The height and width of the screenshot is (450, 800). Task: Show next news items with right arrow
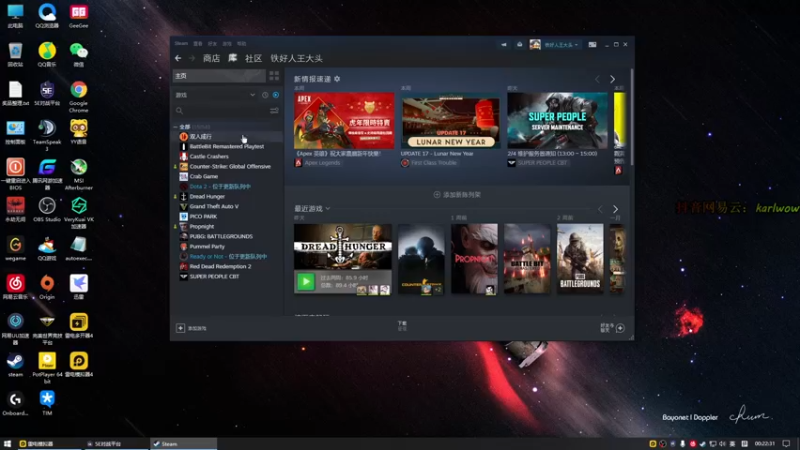coord(612,79)
